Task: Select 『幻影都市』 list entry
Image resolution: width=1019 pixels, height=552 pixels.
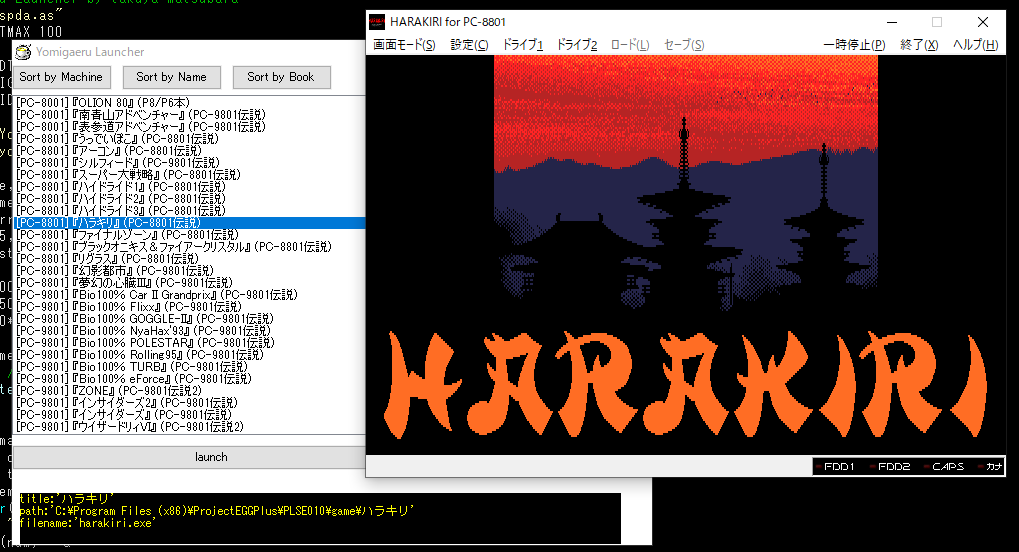Action: click(x=189, y=271)
